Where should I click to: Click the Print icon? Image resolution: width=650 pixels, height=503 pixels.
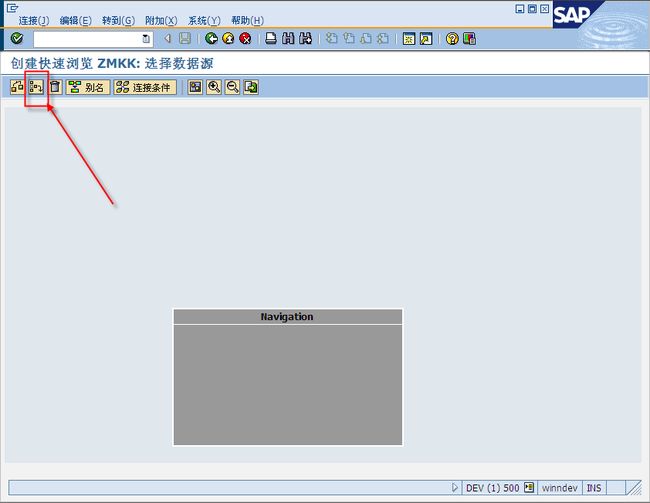click(x=271, y=39)
